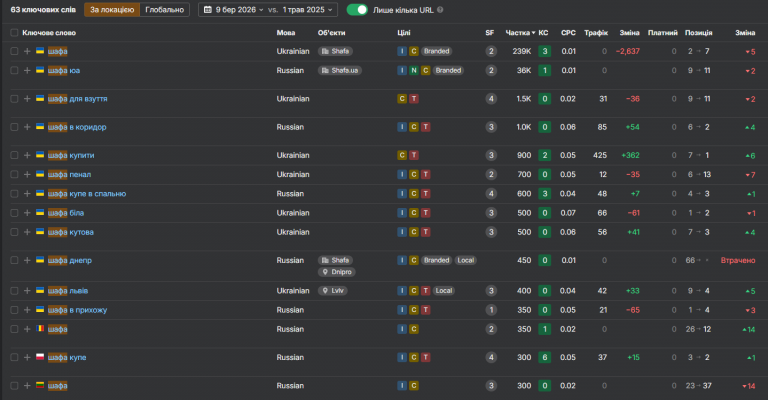Sort by the "Частка" column header

click(x=519, y=33)
